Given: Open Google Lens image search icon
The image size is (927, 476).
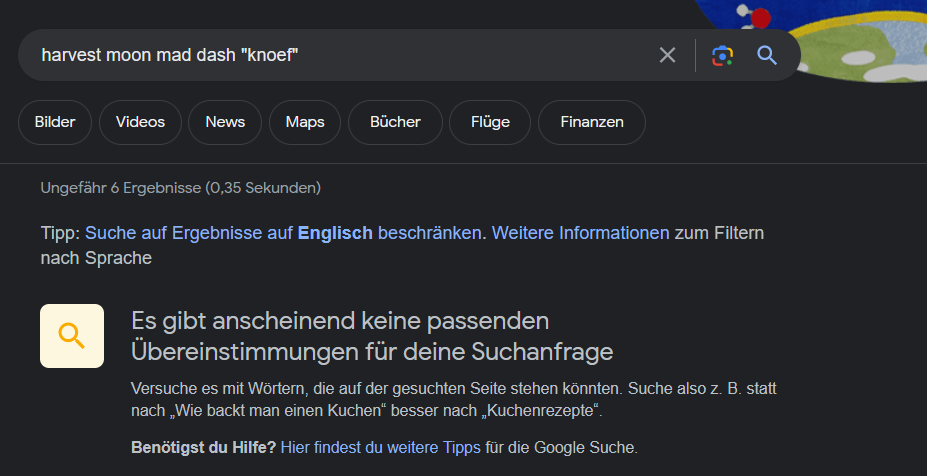Looking at the screenshot, I should [x=722, y=56].
